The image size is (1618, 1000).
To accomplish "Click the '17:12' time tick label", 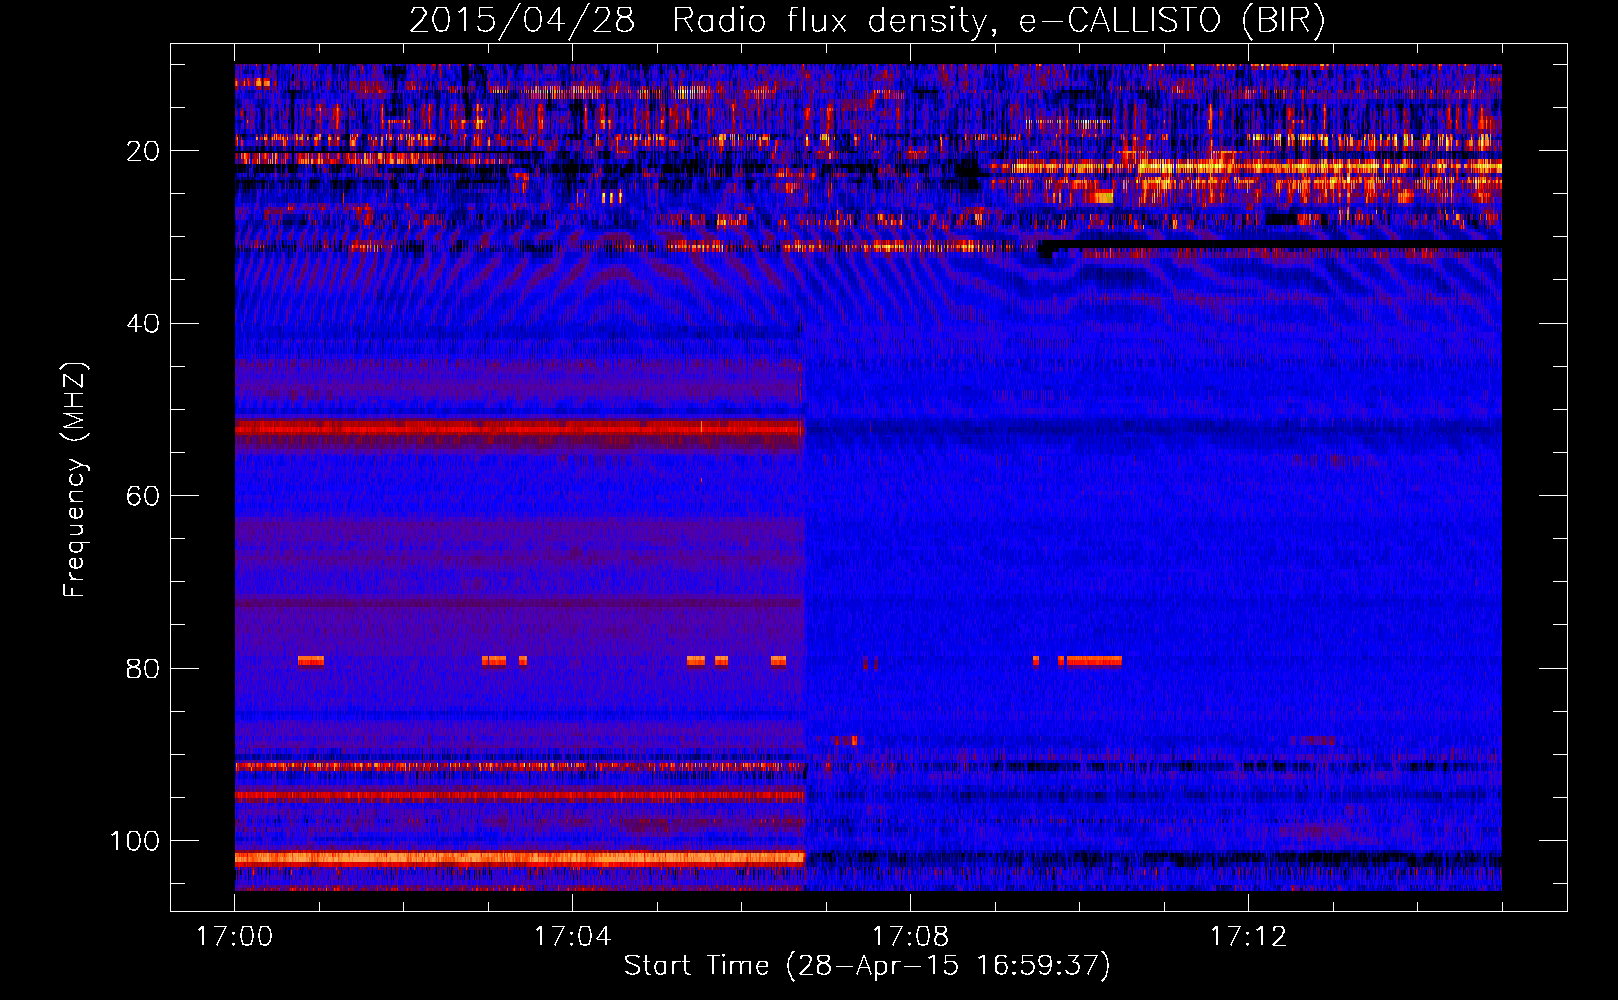I will pyautogui.click(x=1248, y=937).
